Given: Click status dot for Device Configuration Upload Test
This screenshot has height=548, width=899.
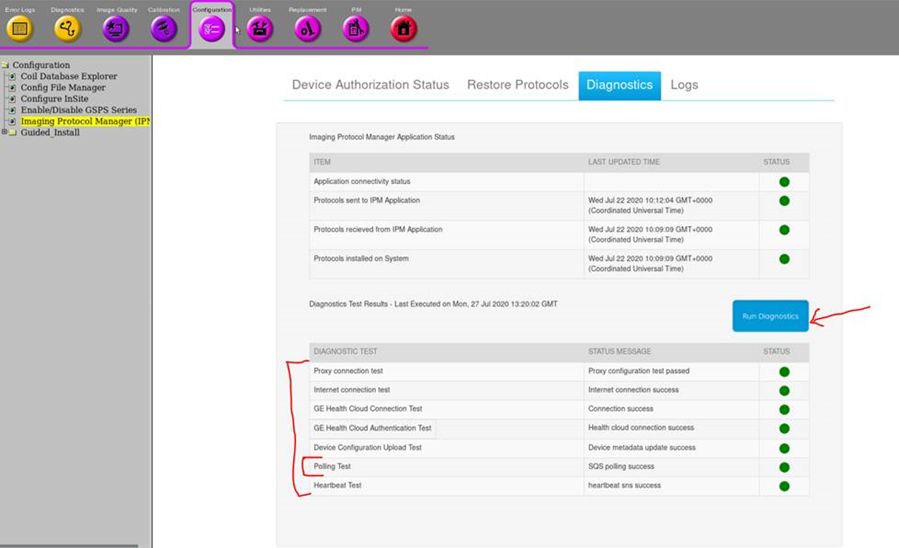Looking at the screenshot, I should pos(784,448).
